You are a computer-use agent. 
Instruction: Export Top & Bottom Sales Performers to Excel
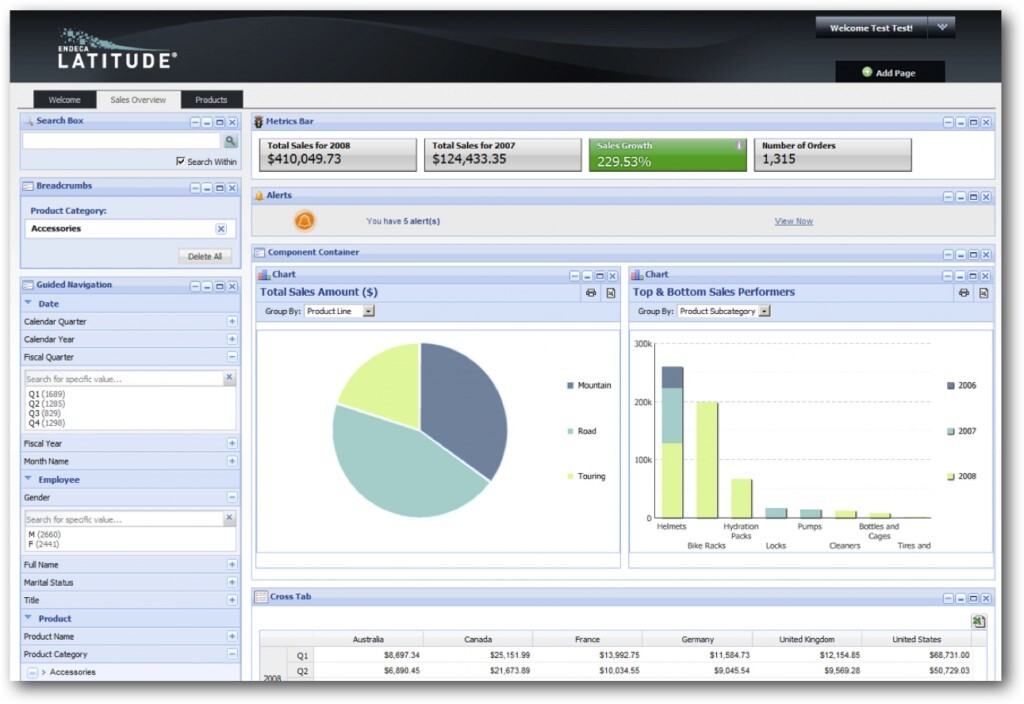pos(984,293)
